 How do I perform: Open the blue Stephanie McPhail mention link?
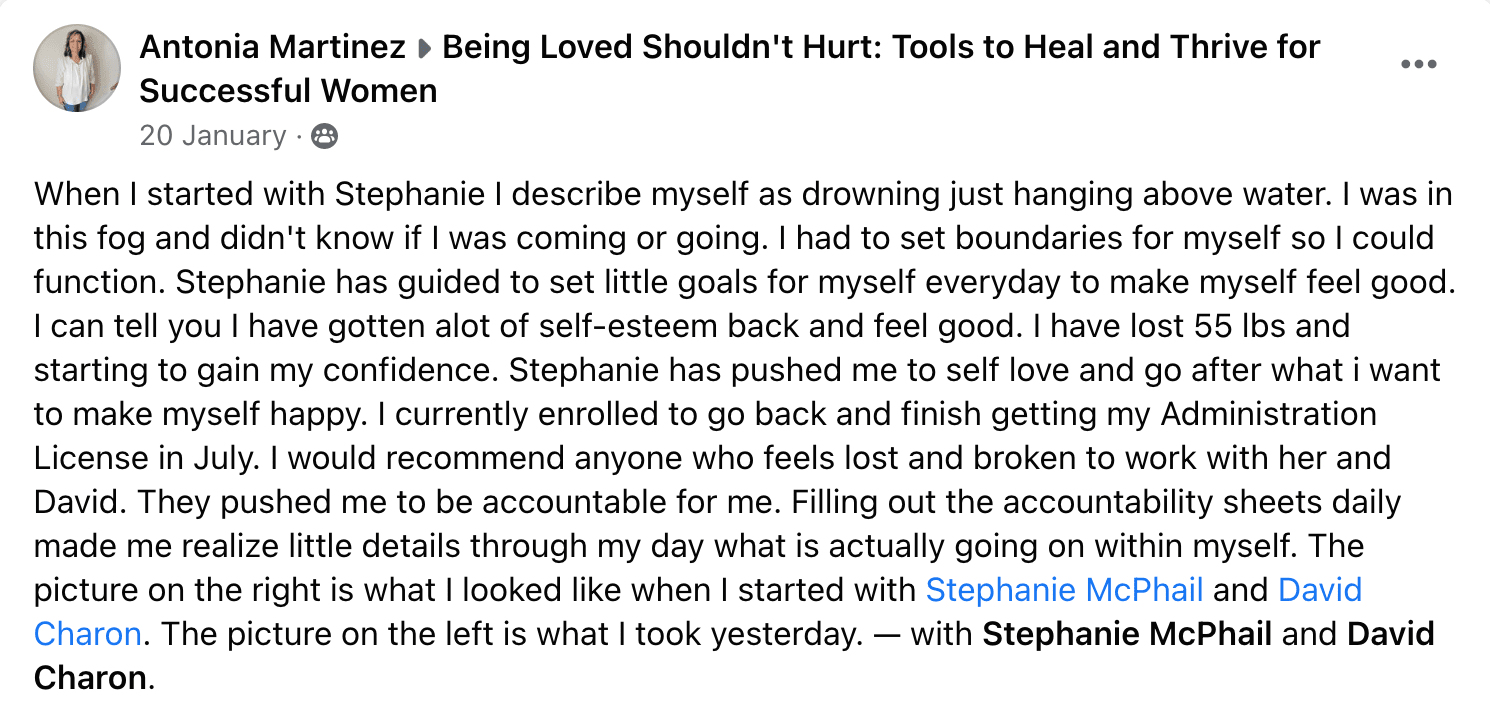click(x=1064, y=590)
